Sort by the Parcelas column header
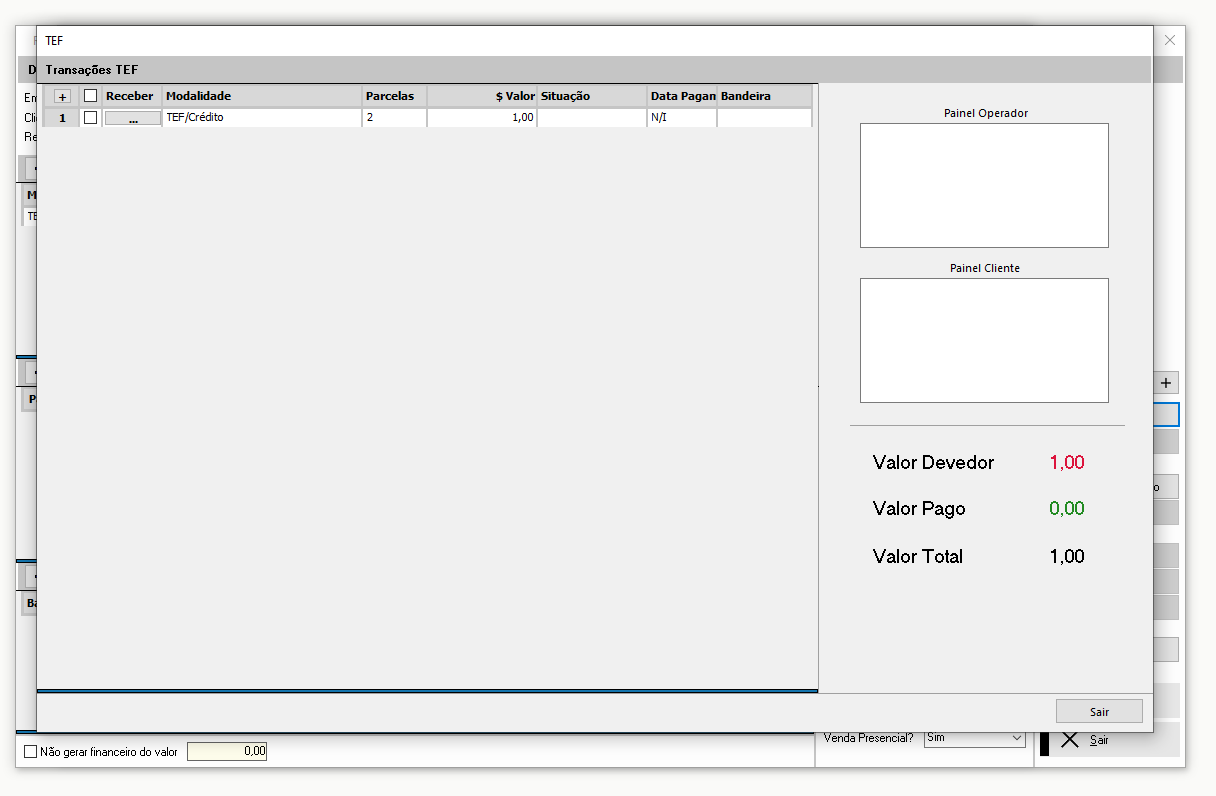This screenshot has height=796, width=1216. tap(394, 96)
